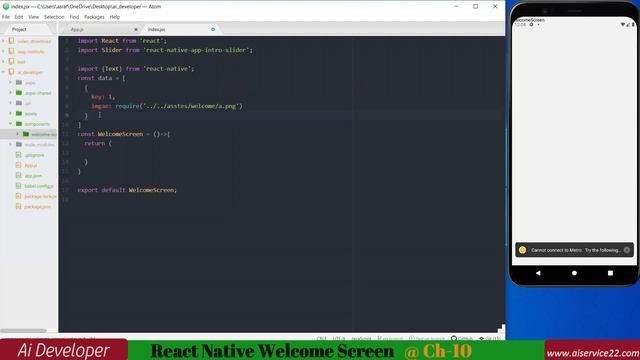Open the Packages menu
The width and height of the screenshot is (640, 360).
coord(94,17)
